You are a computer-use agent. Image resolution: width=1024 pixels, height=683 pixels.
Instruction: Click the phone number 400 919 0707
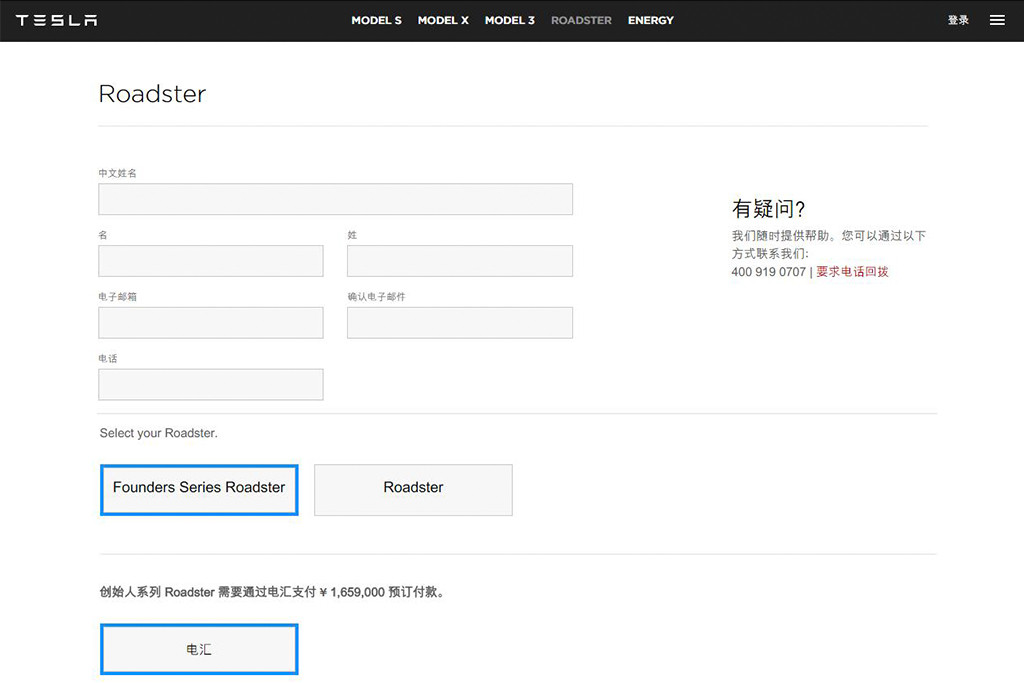click(x=769, y=272)
